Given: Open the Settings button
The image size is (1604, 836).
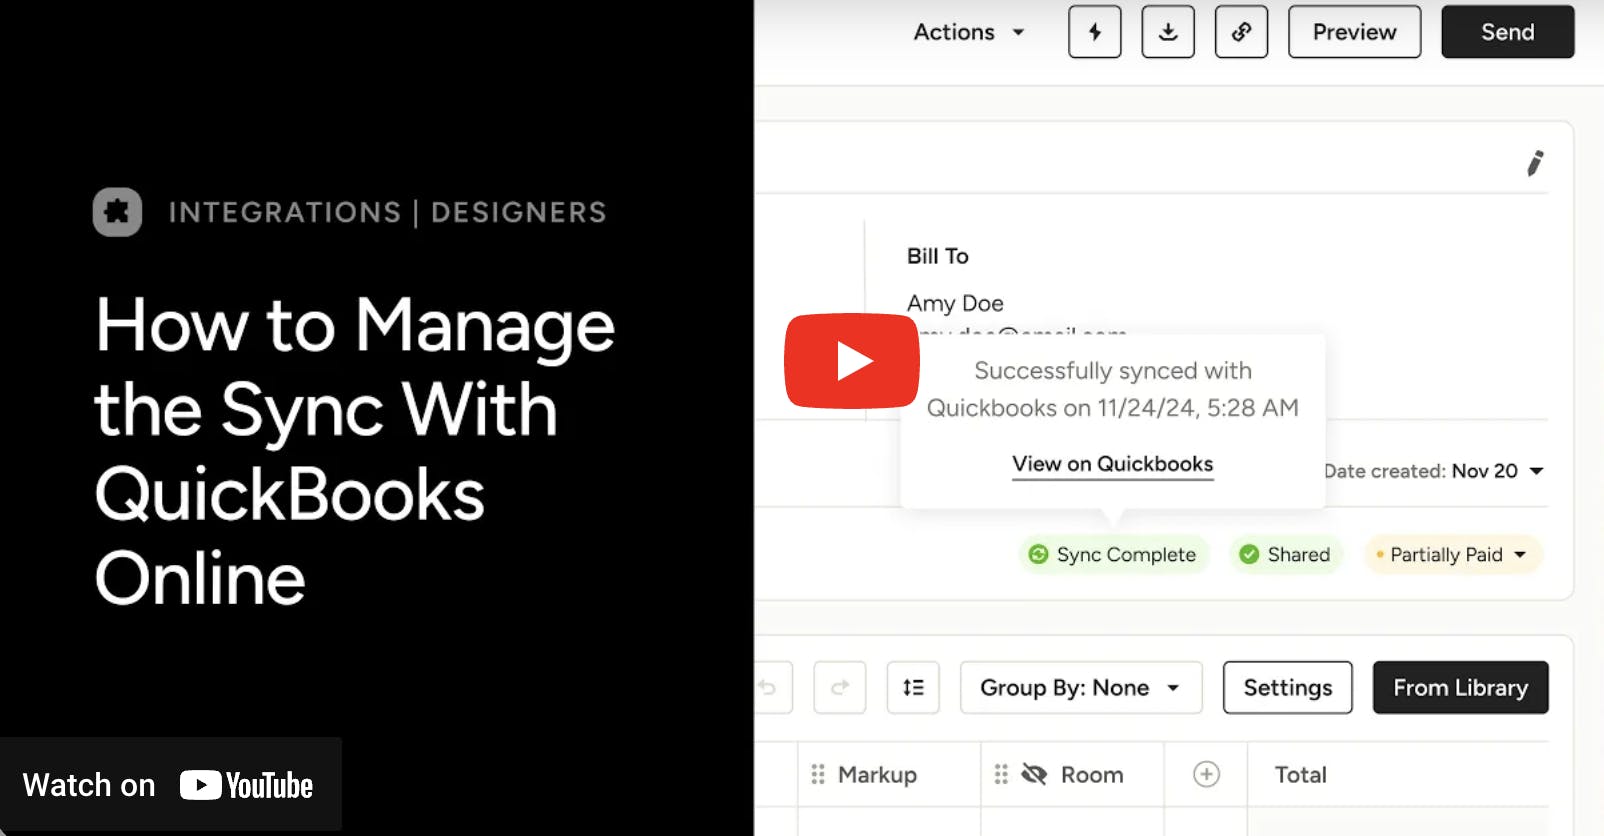Looking at the screenshot, I should 1287,687.
